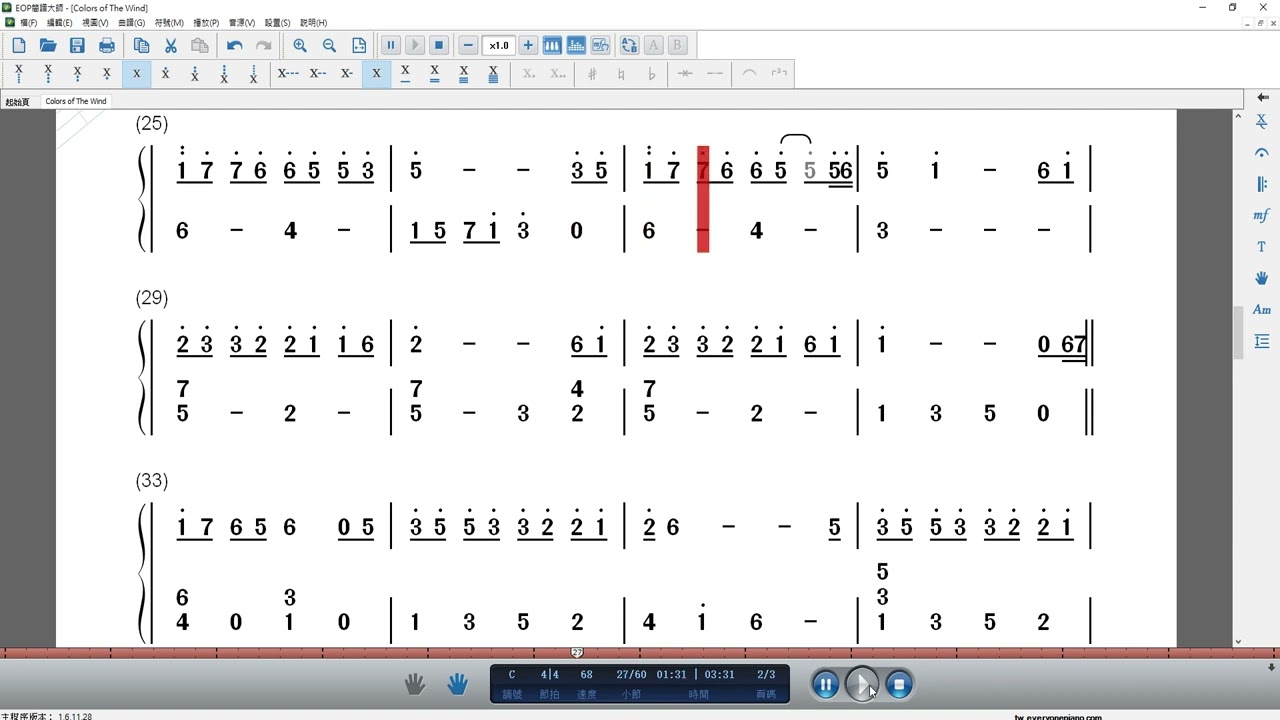
Task: Open the 符號(M) symbols menu
Action: pos(169,22)
